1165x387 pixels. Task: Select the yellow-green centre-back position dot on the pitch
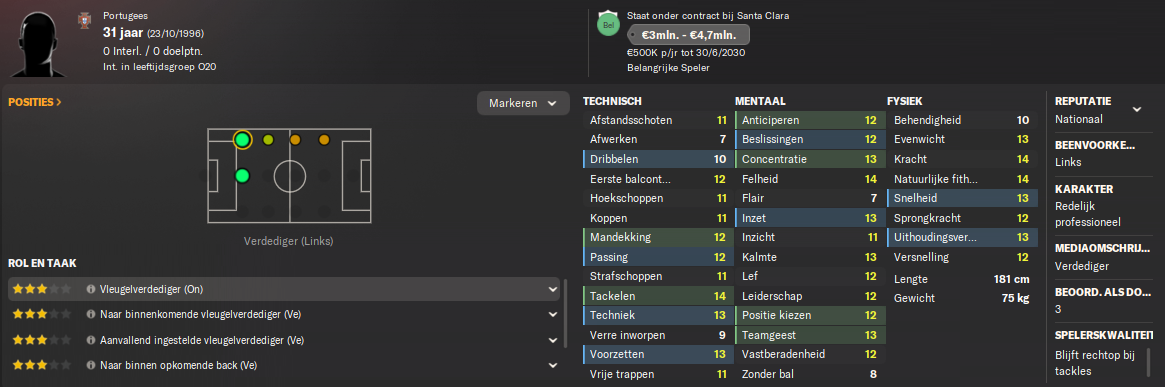coord(268,140)
